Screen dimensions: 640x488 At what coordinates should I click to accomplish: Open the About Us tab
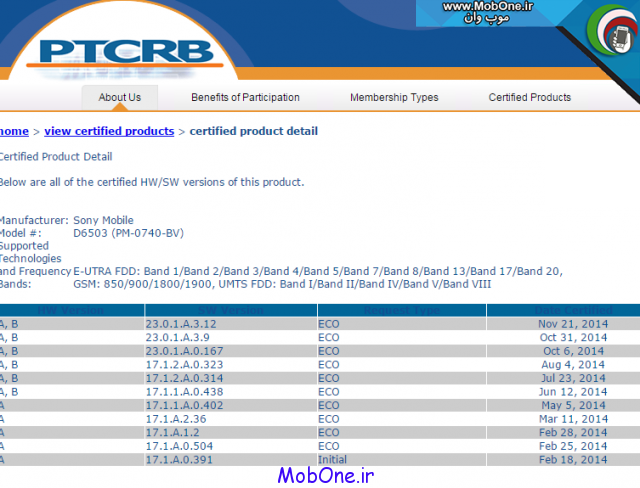119,98
